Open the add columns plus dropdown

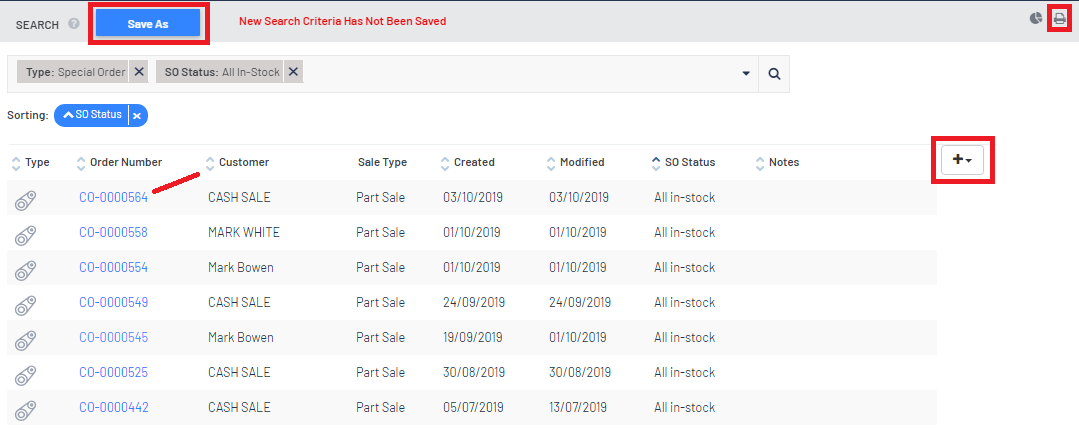click(963, 160)
